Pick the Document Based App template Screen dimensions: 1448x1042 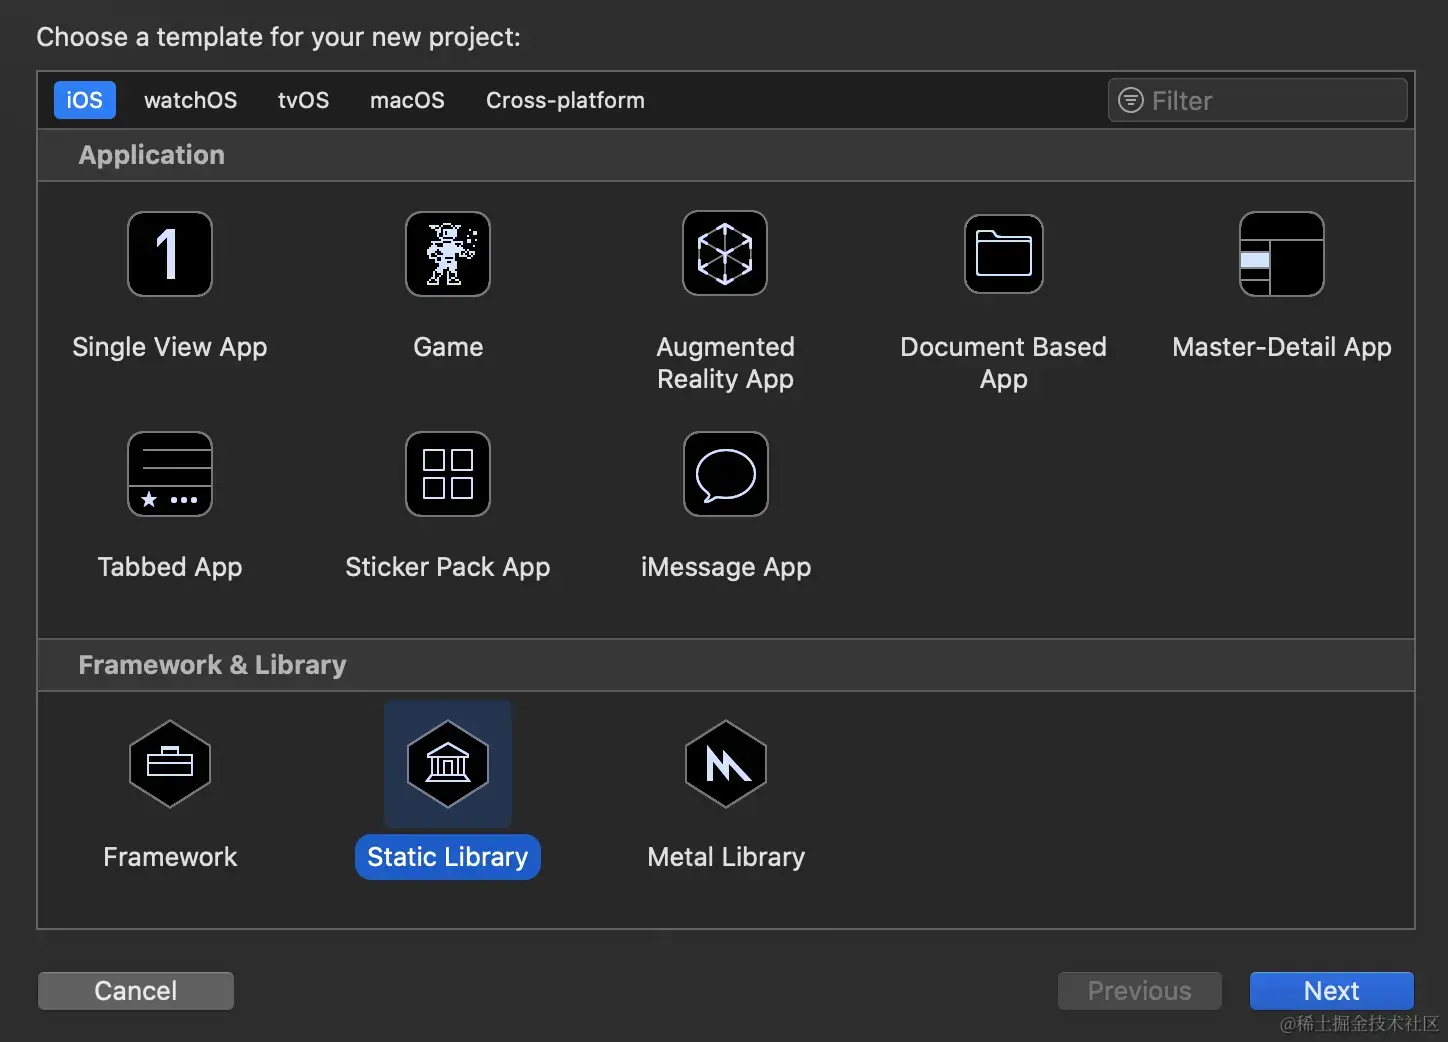[x=1003, y=254]
